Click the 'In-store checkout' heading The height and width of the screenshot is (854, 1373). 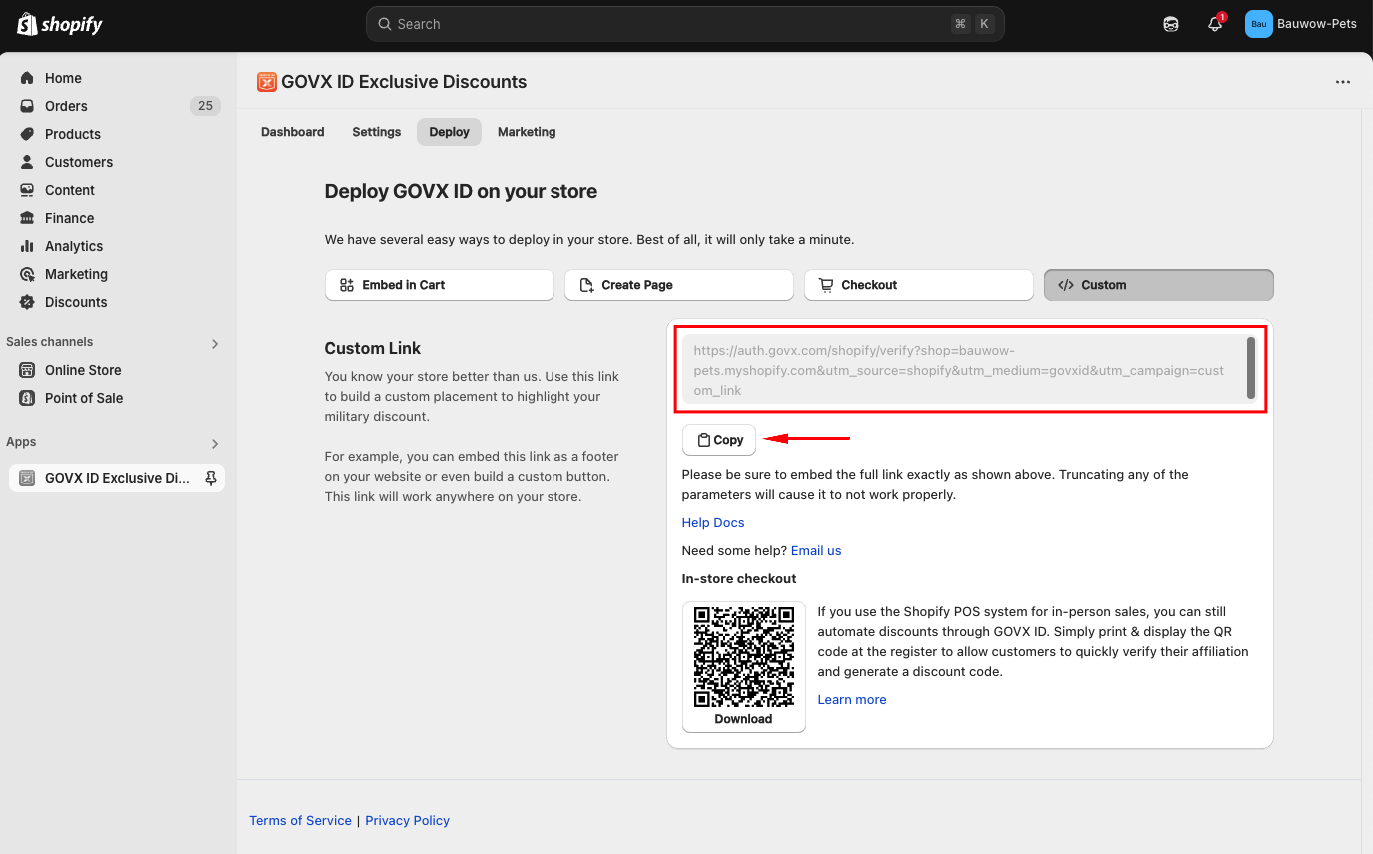coord(739,578)
